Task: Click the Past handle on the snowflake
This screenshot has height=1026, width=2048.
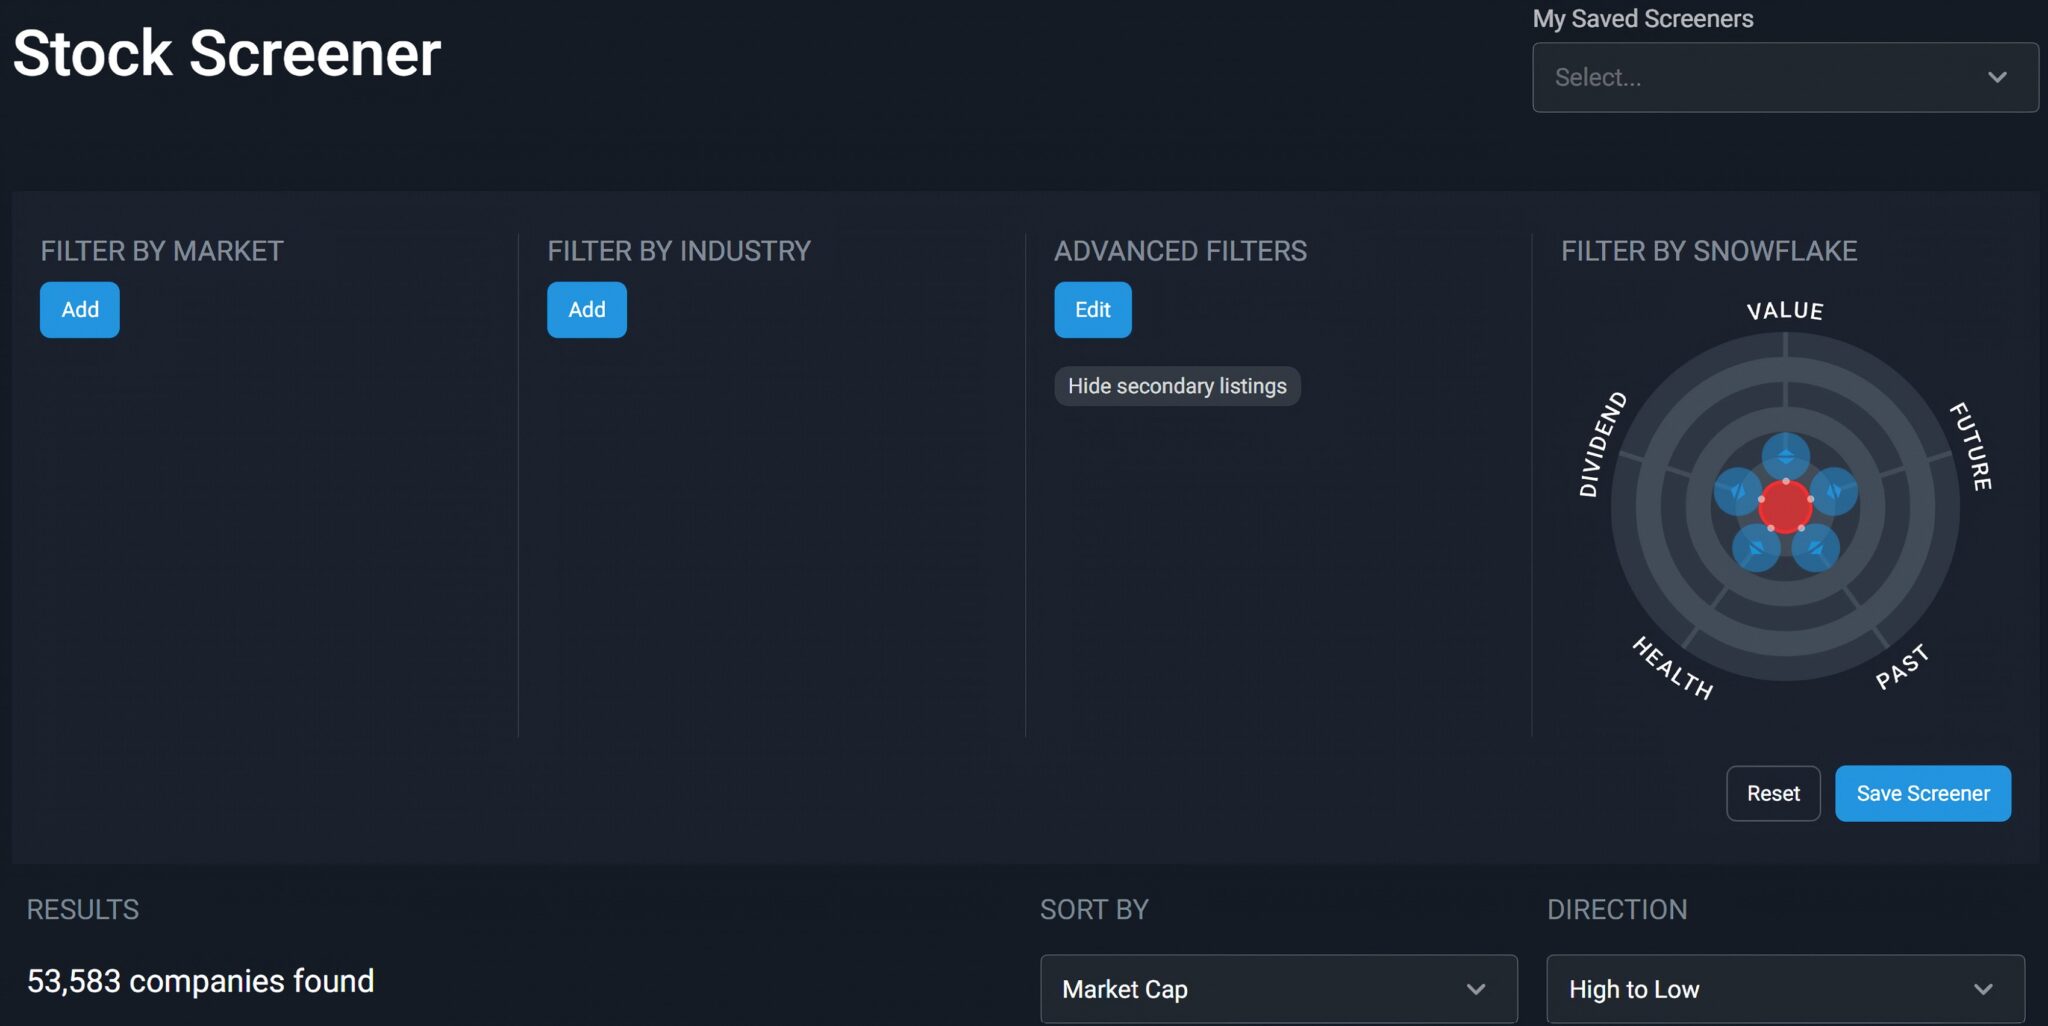Action: pos(1815,548)
